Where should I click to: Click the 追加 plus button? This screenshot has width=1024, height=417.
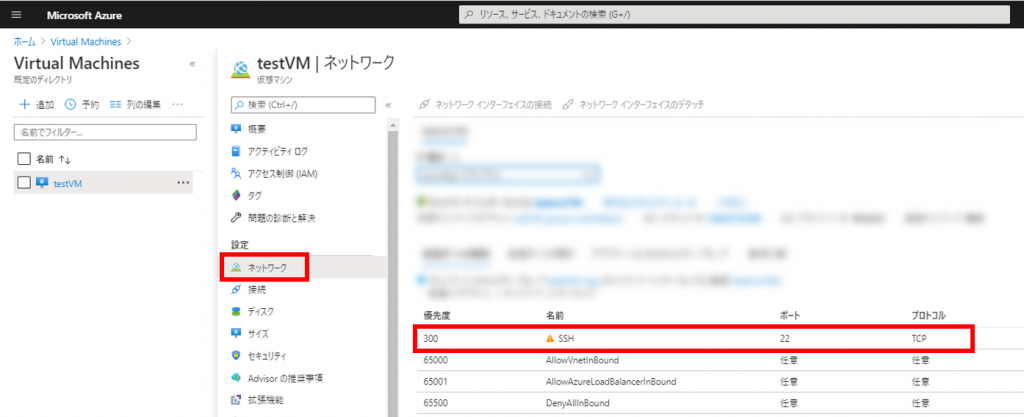tap(37, 104)
